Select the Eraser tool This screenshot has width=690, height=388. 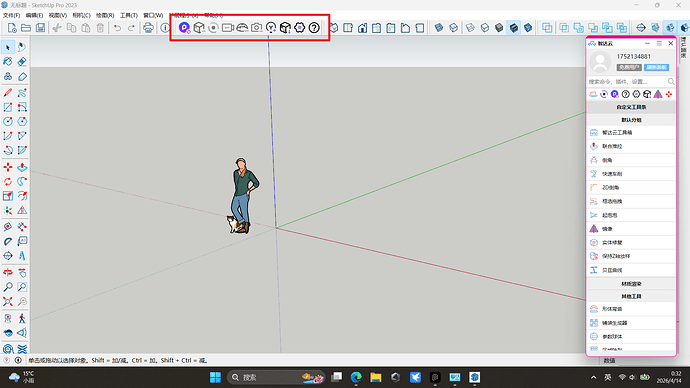[x=22, y=62]
